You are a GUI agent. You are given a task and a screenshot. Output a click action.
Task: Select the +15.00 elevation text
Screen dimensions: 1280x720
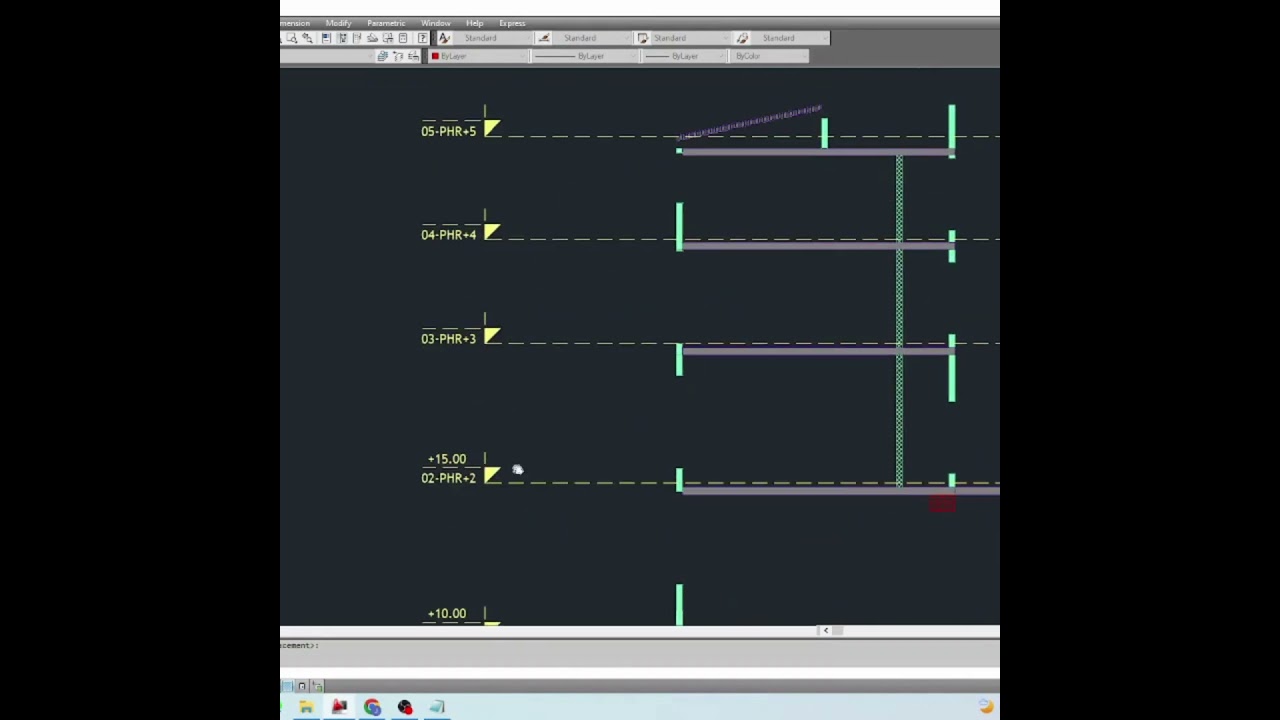click(447, 459)
